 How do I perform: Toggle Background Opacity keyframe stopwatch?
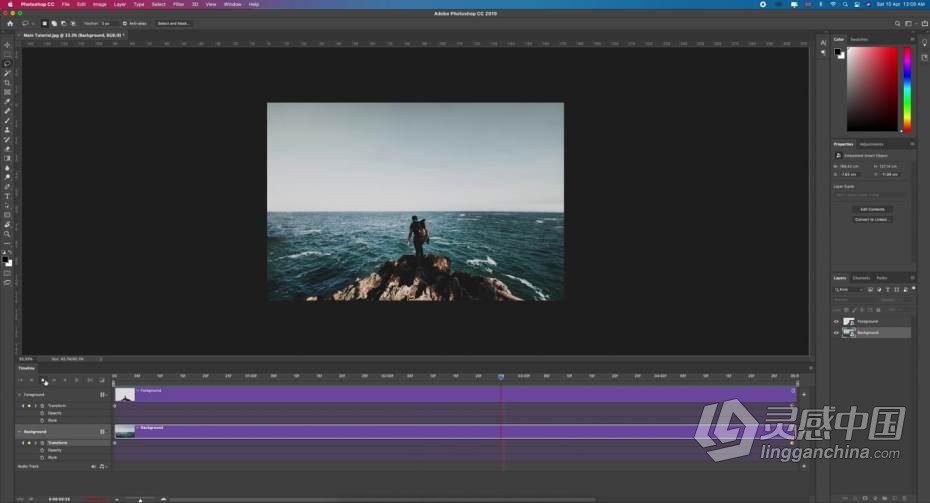pos(42,450)
